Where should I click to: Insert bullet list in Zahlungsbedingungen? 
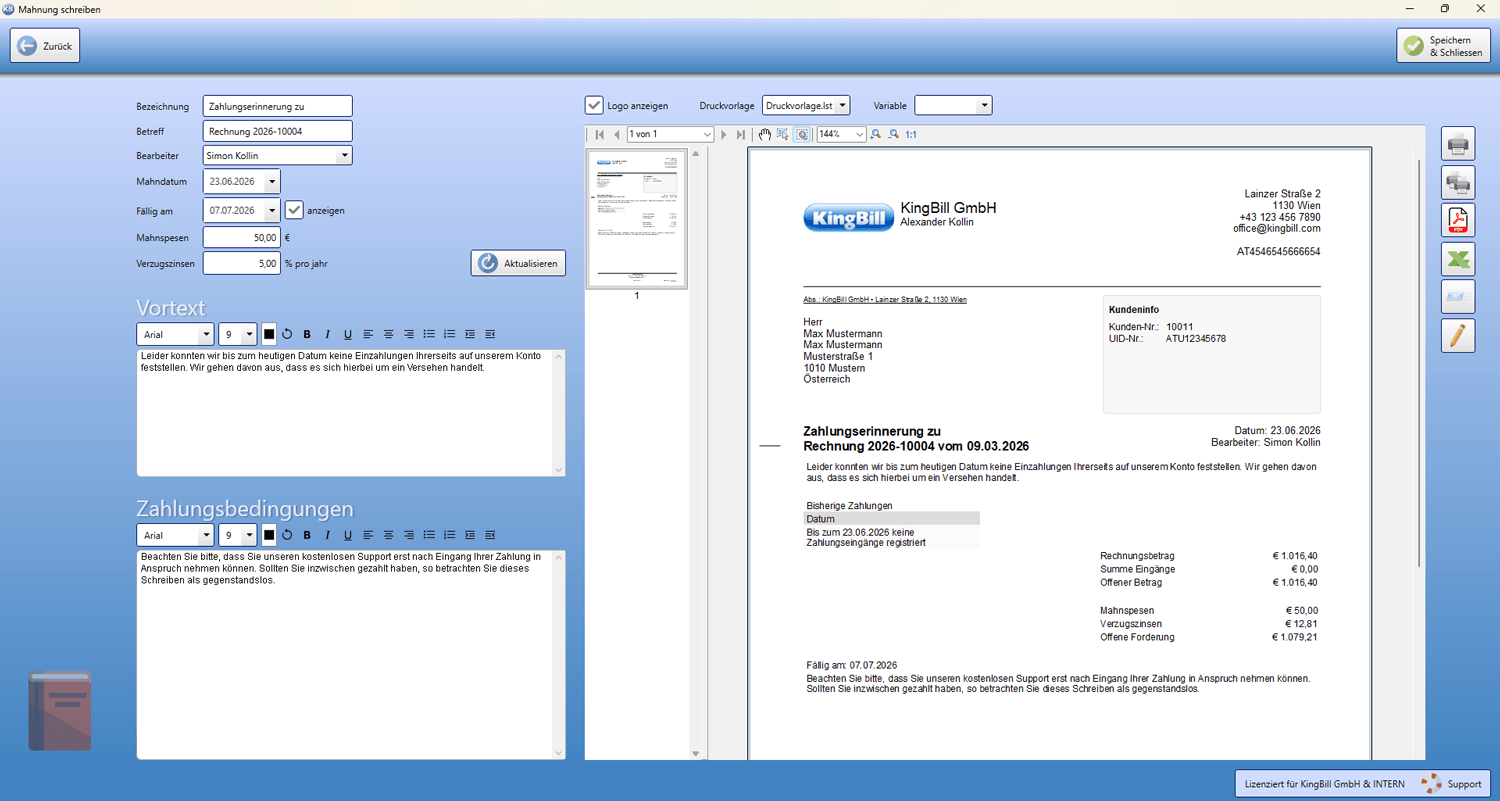(429, 536)
